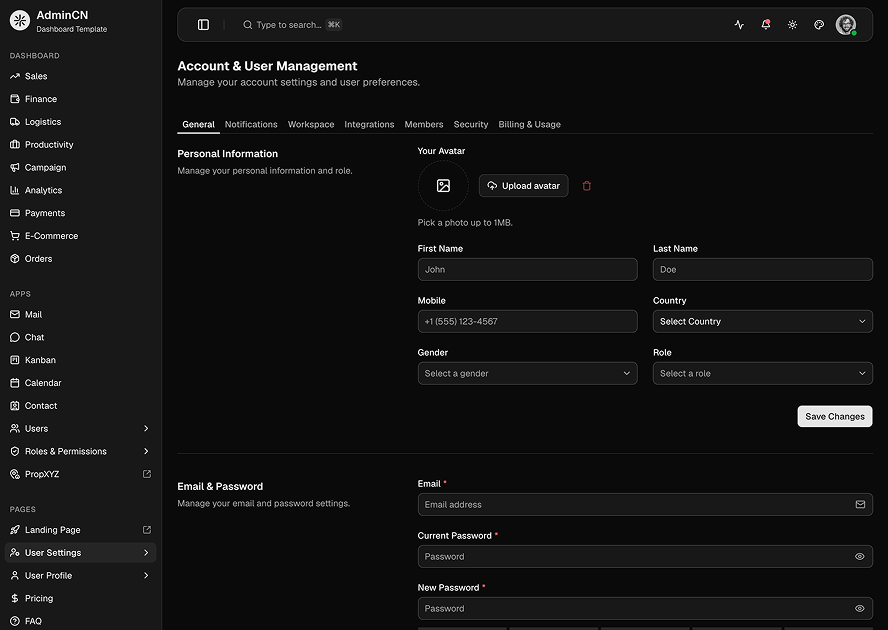This screenshot has width=888, height=630.
Task: Open FAQ page in sidebar
Action: (x=80, y=621)
